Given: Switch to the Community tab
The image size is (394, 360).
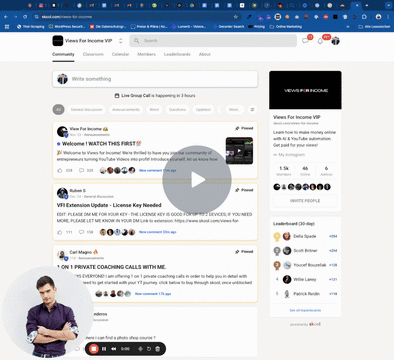Looking at the screenshot, I should [x=63, y=54].
